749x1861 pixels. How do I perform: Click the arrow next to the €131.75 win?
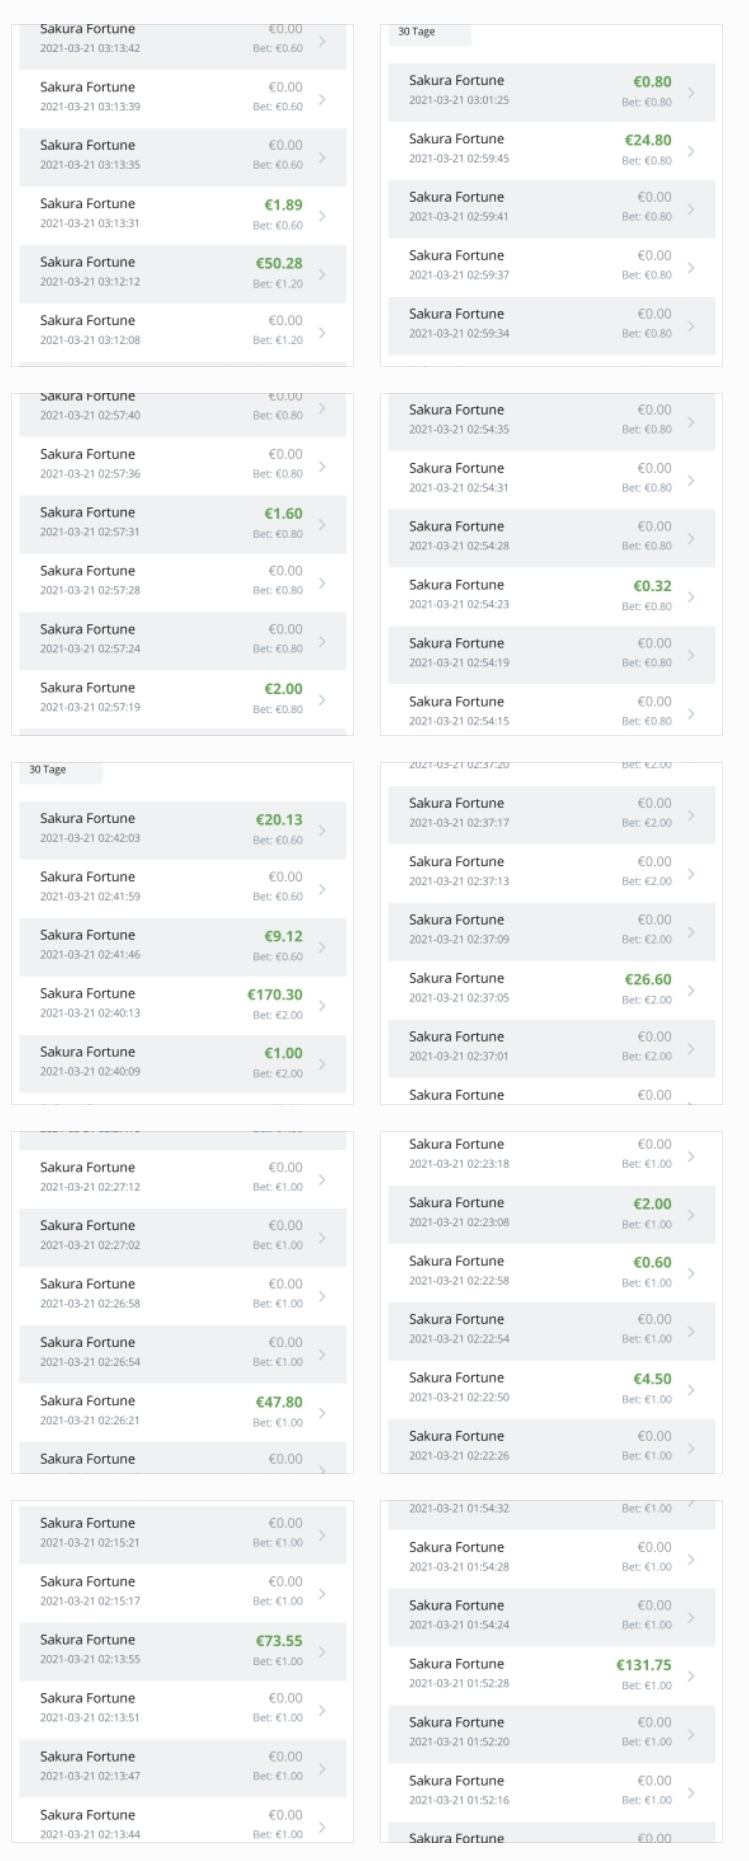point(691,1675)
